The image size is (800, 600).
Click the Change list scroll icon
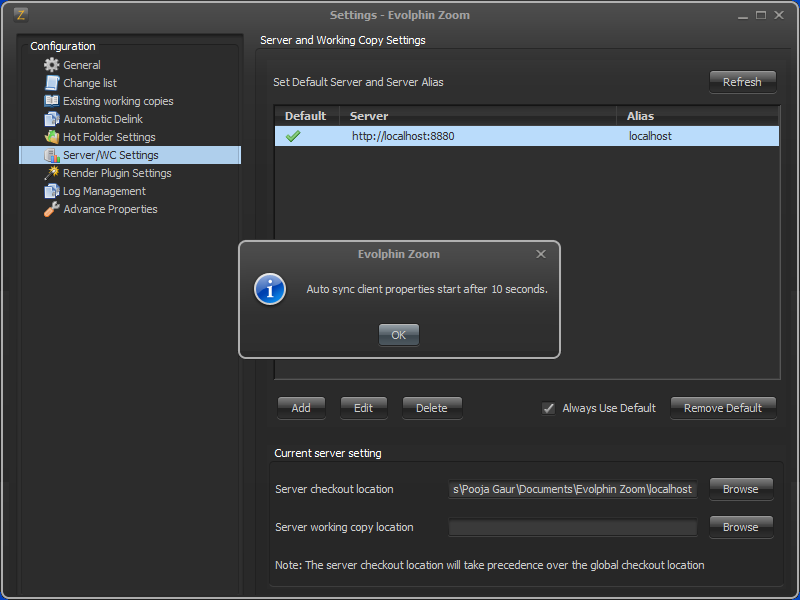coord(52,83)
